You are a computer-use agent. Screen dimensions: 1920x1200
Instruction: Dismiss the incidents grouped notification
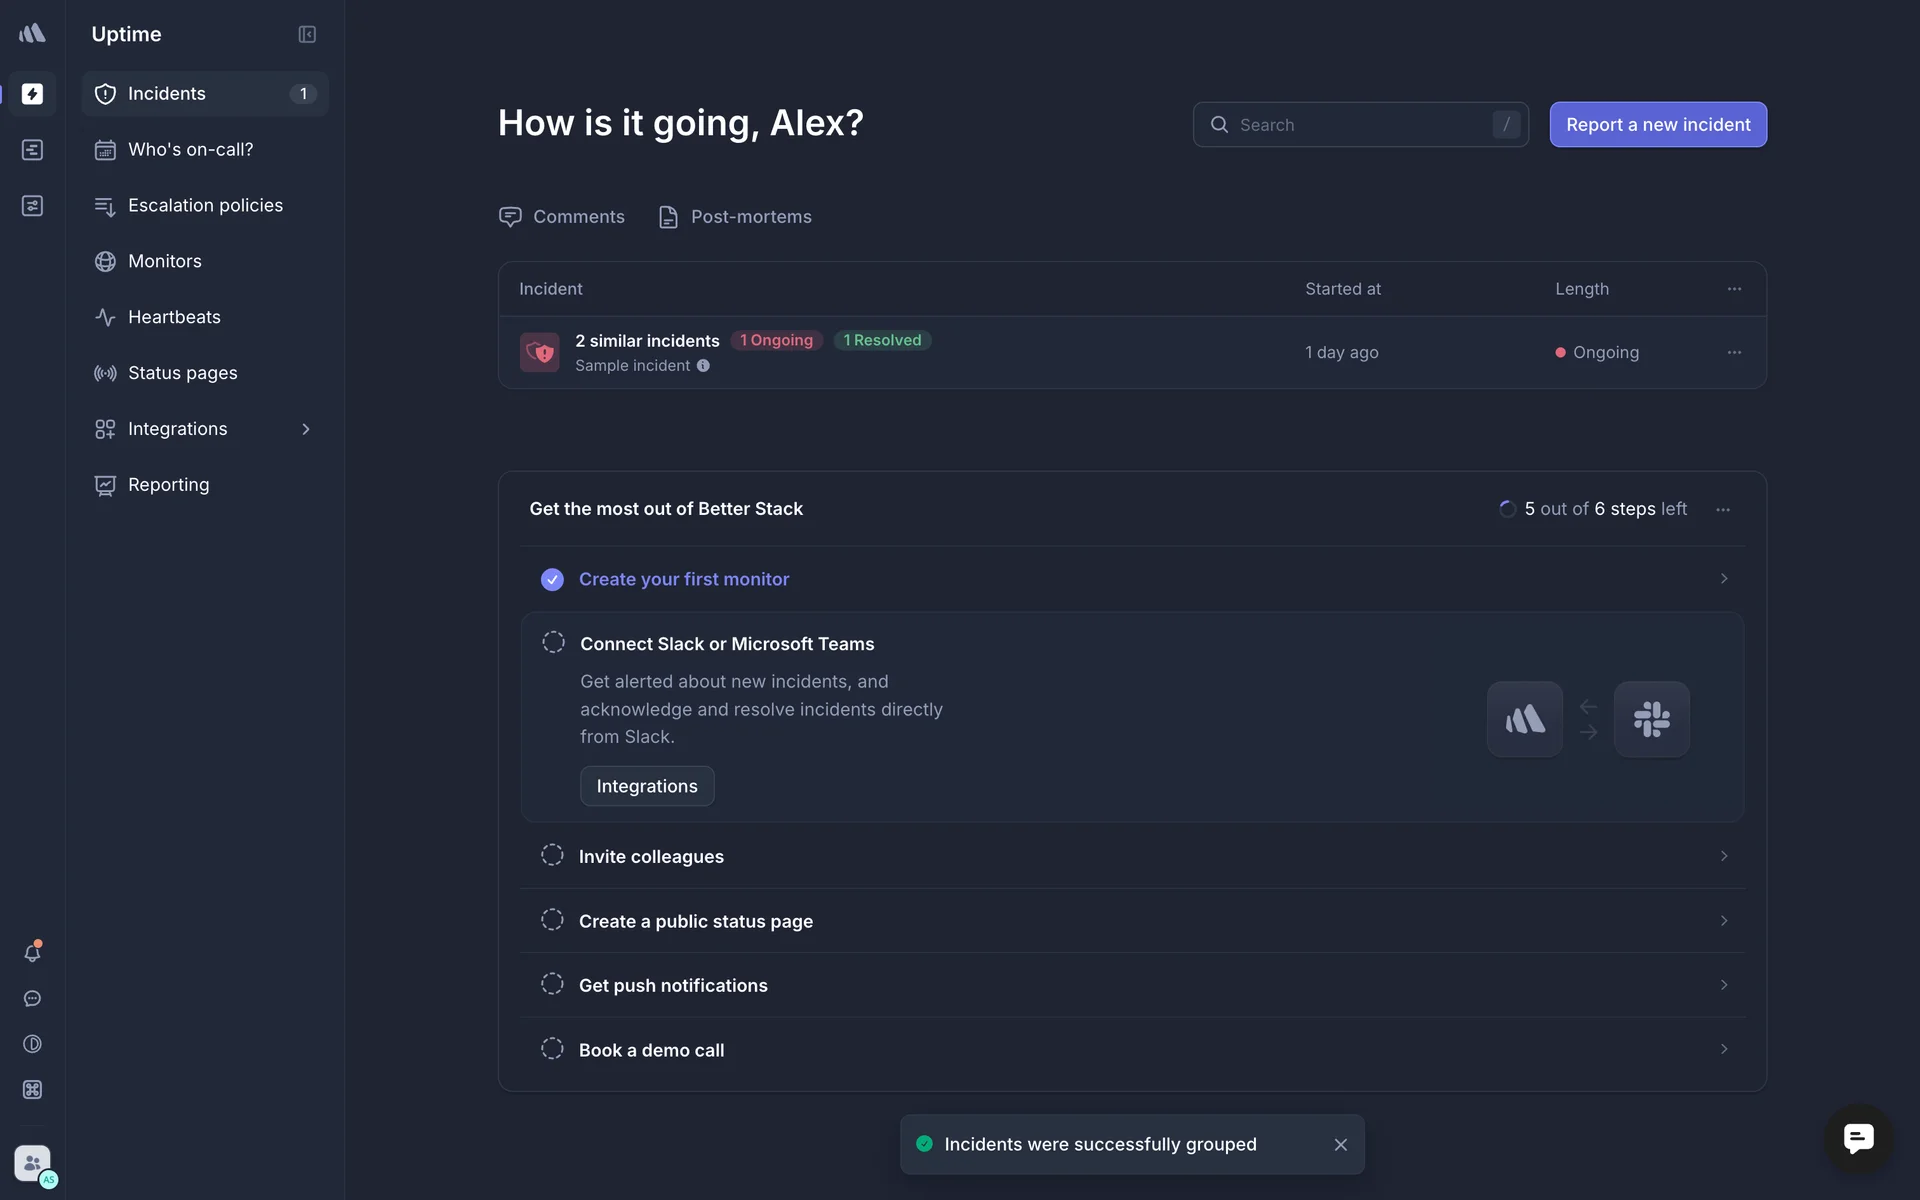click(1340, 1145)
